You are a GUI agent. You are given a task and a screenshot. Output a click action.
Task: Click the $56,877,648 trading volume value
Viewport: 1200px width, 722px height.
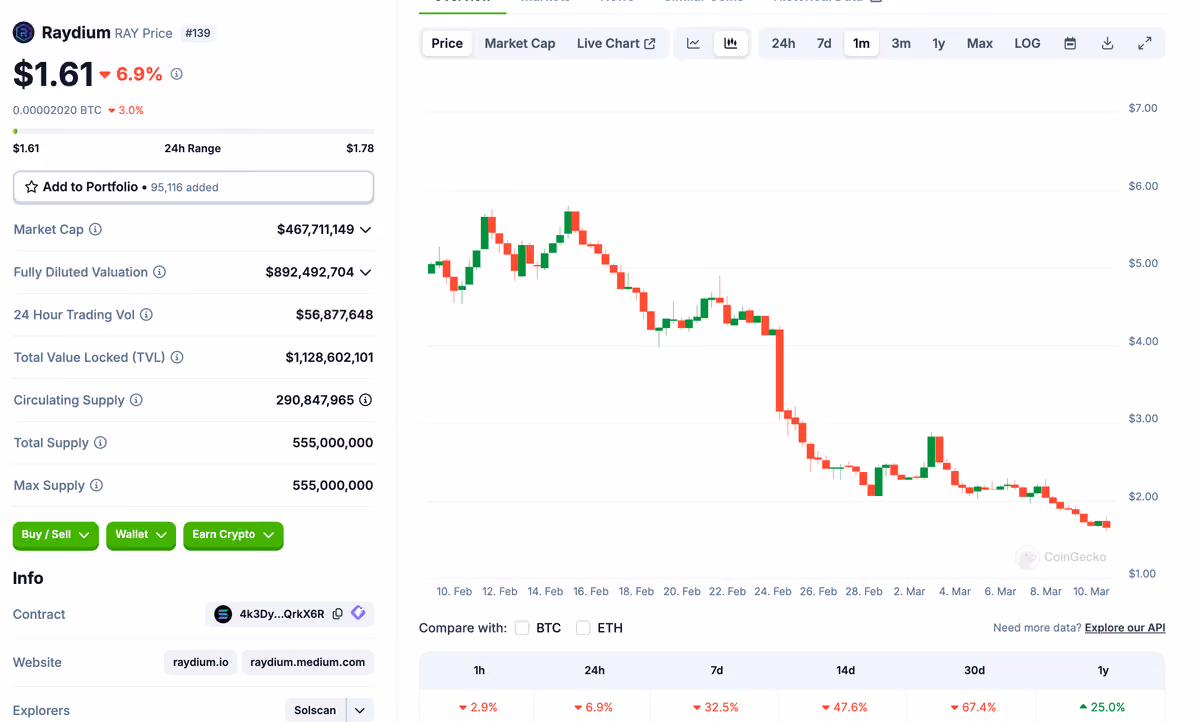click(334, 315)
